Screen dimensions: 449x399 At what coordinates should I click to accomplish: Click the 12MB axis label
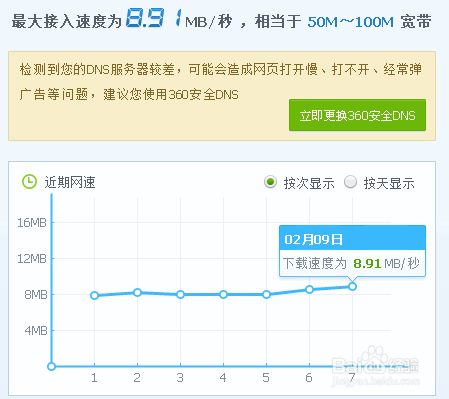(x=32, y=258)
